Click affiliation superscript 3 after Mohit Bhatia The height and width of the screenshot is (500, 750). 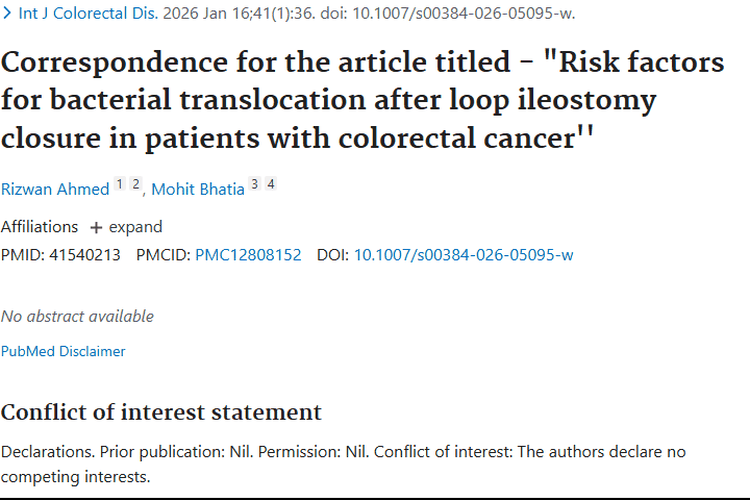pos(255,185)
